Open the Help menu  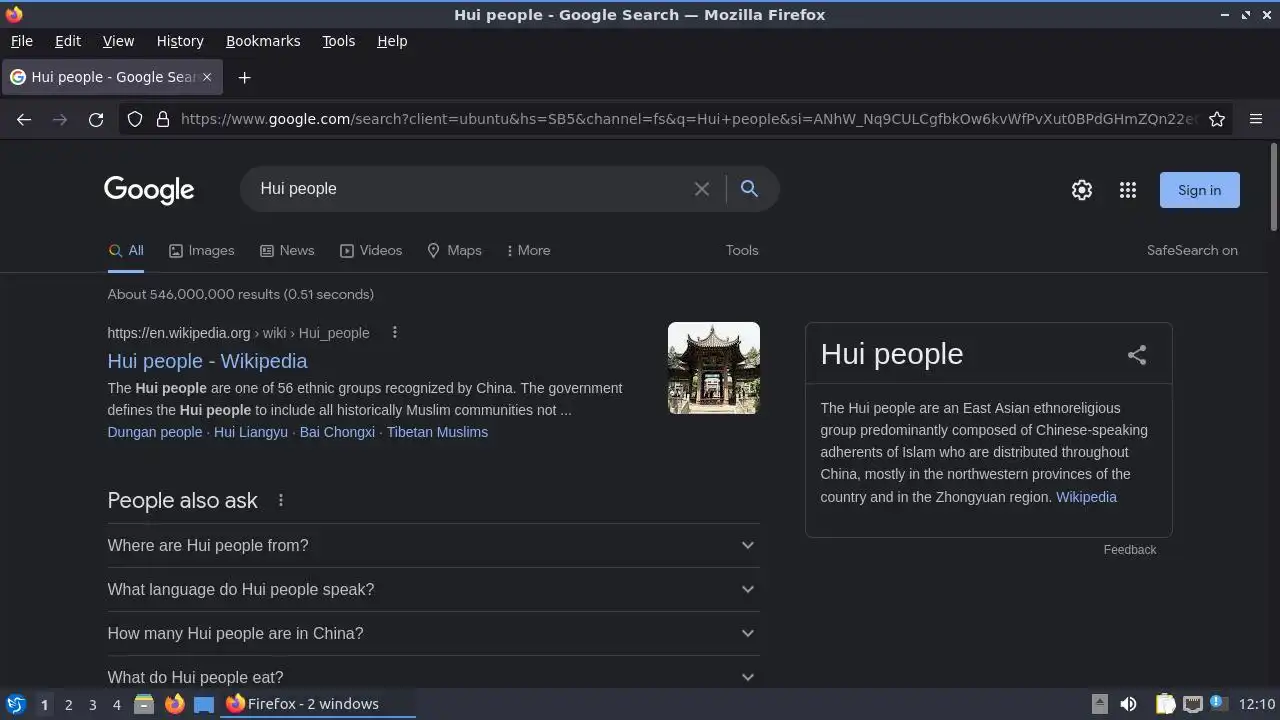(x=392, y=41)
